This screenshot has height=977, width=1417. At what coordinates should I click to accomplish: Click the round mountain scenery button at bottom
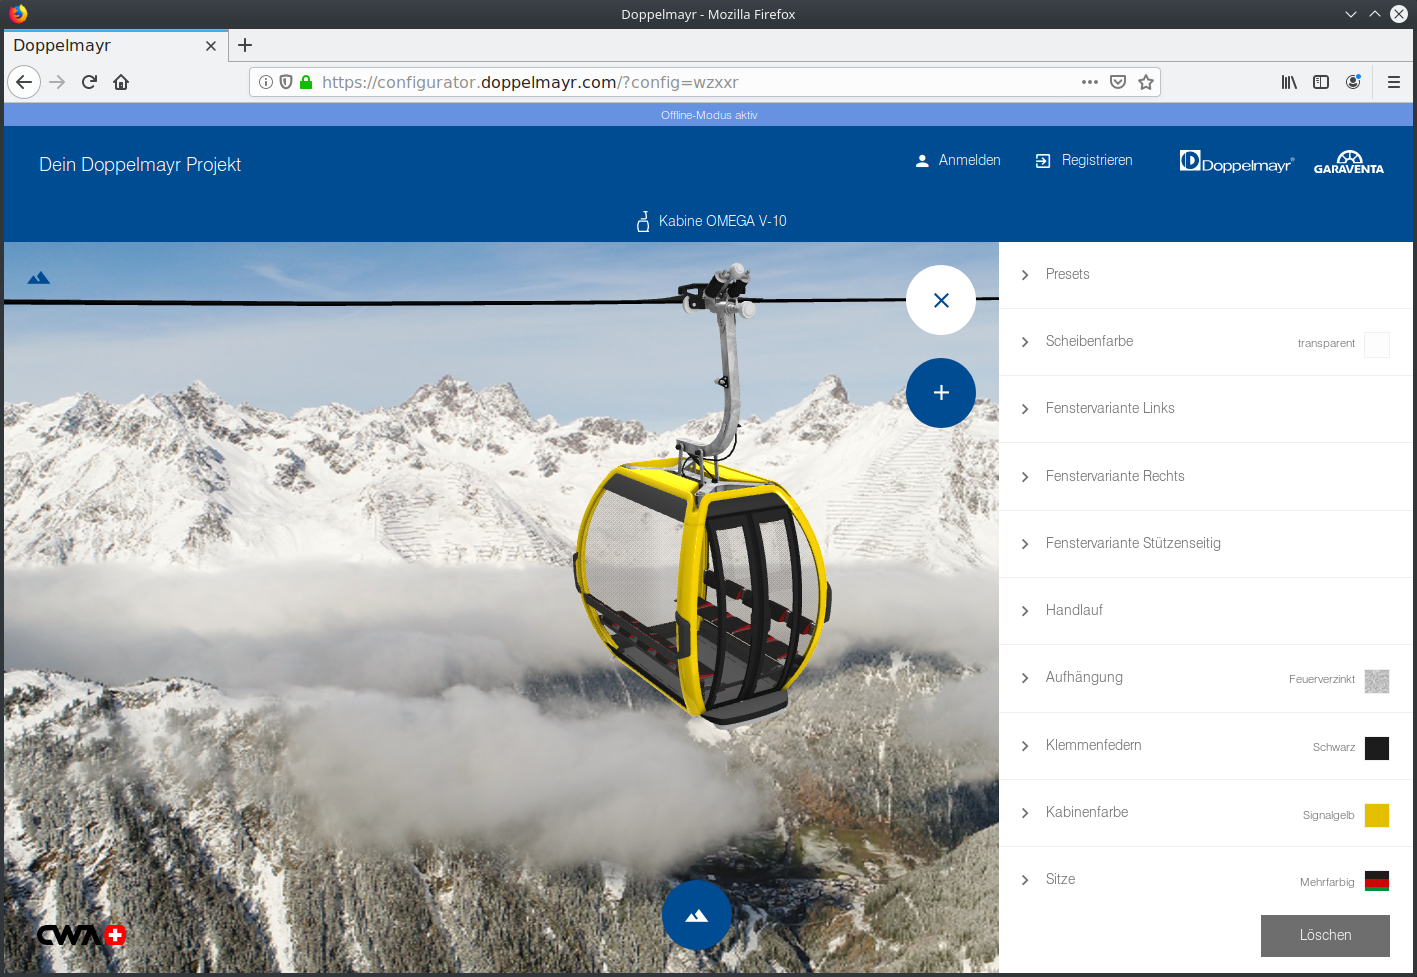(x=697, y=915)
